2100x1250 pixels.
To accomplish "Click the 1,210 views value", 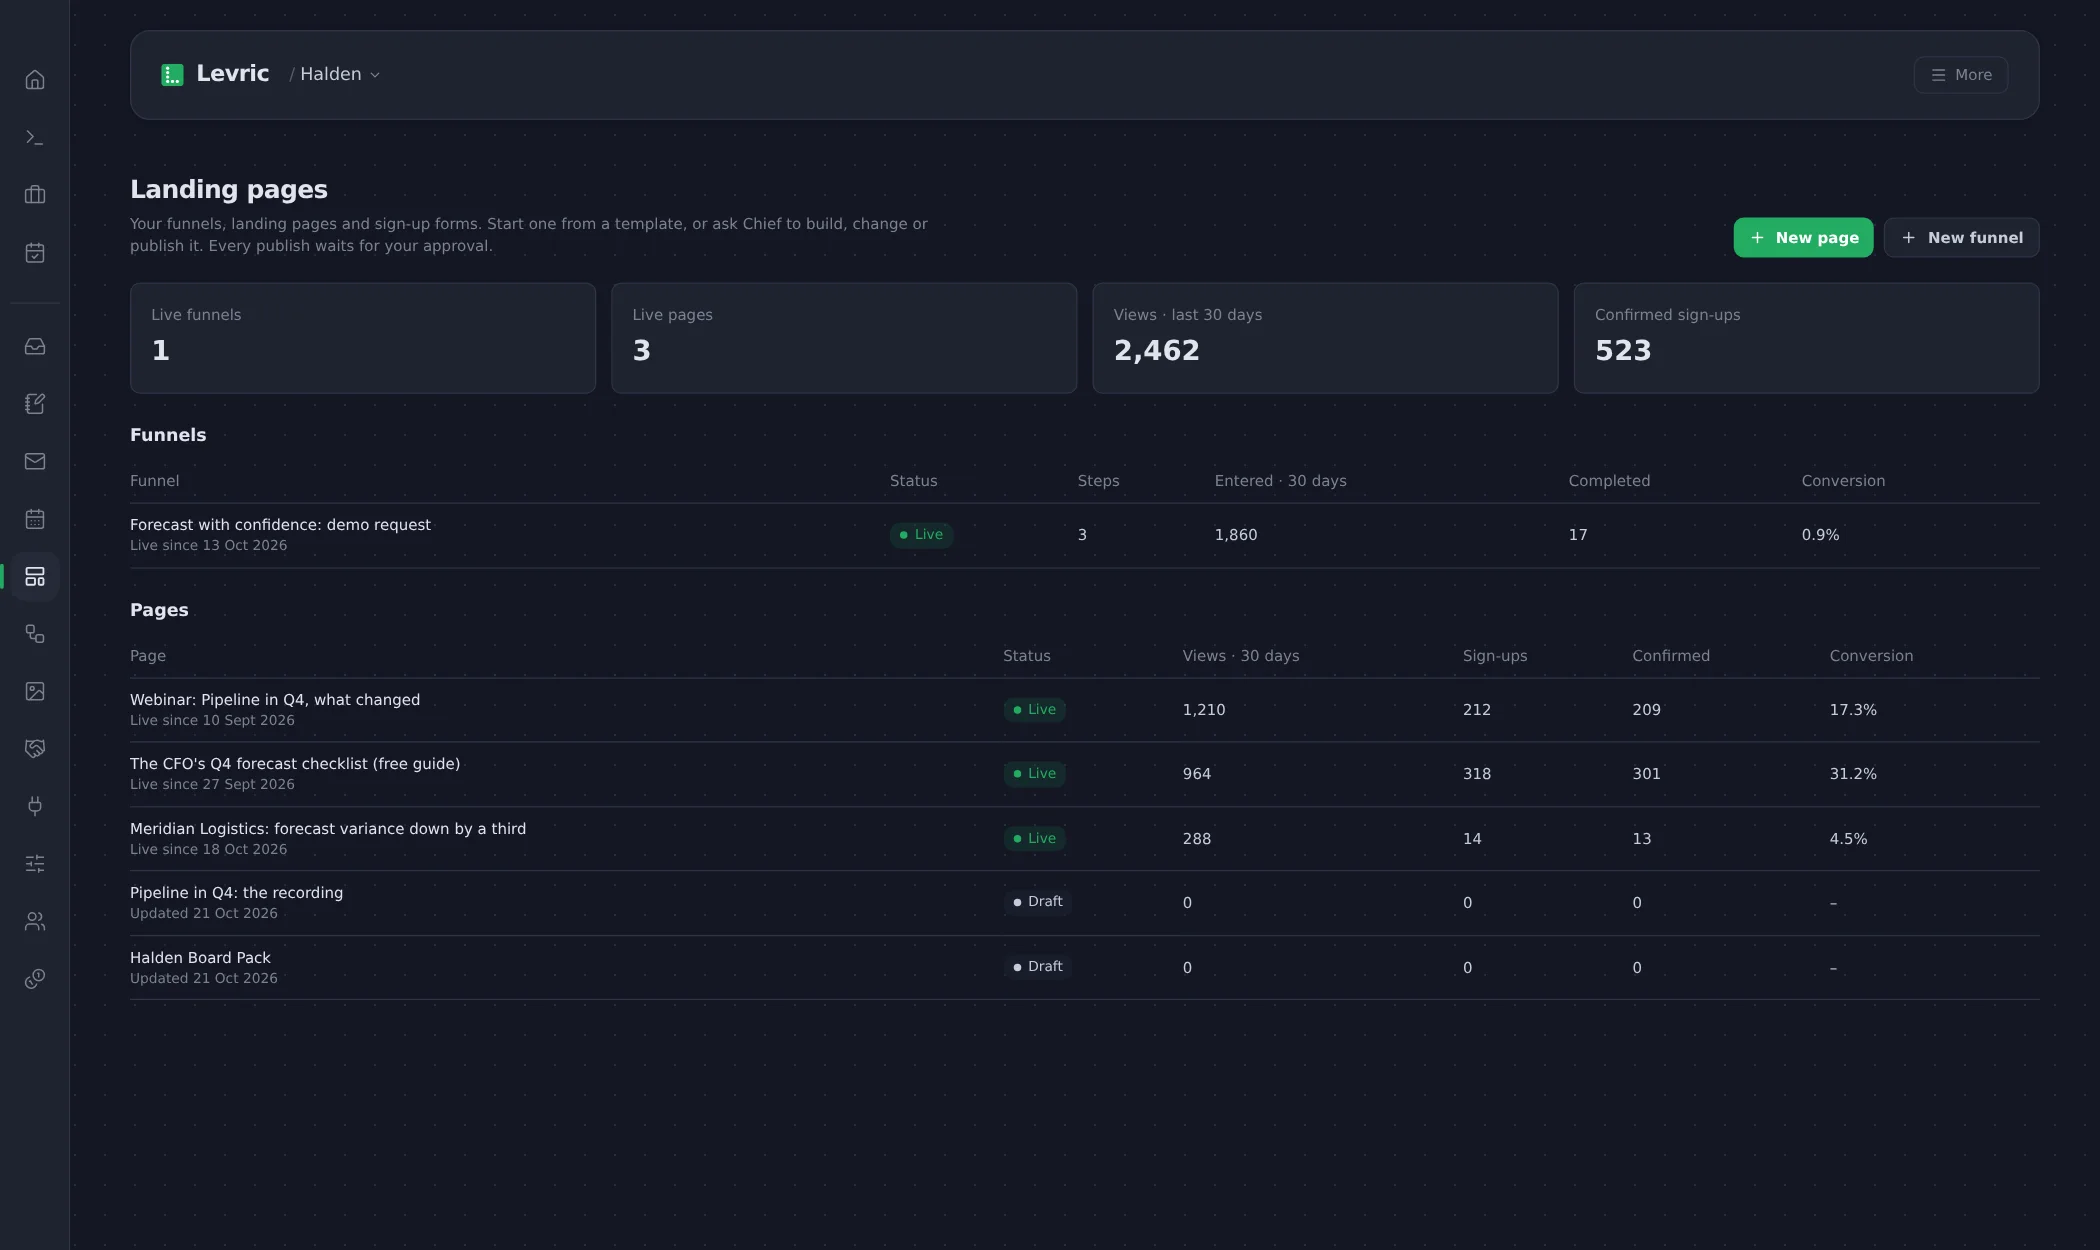I will click(1204, 710).
